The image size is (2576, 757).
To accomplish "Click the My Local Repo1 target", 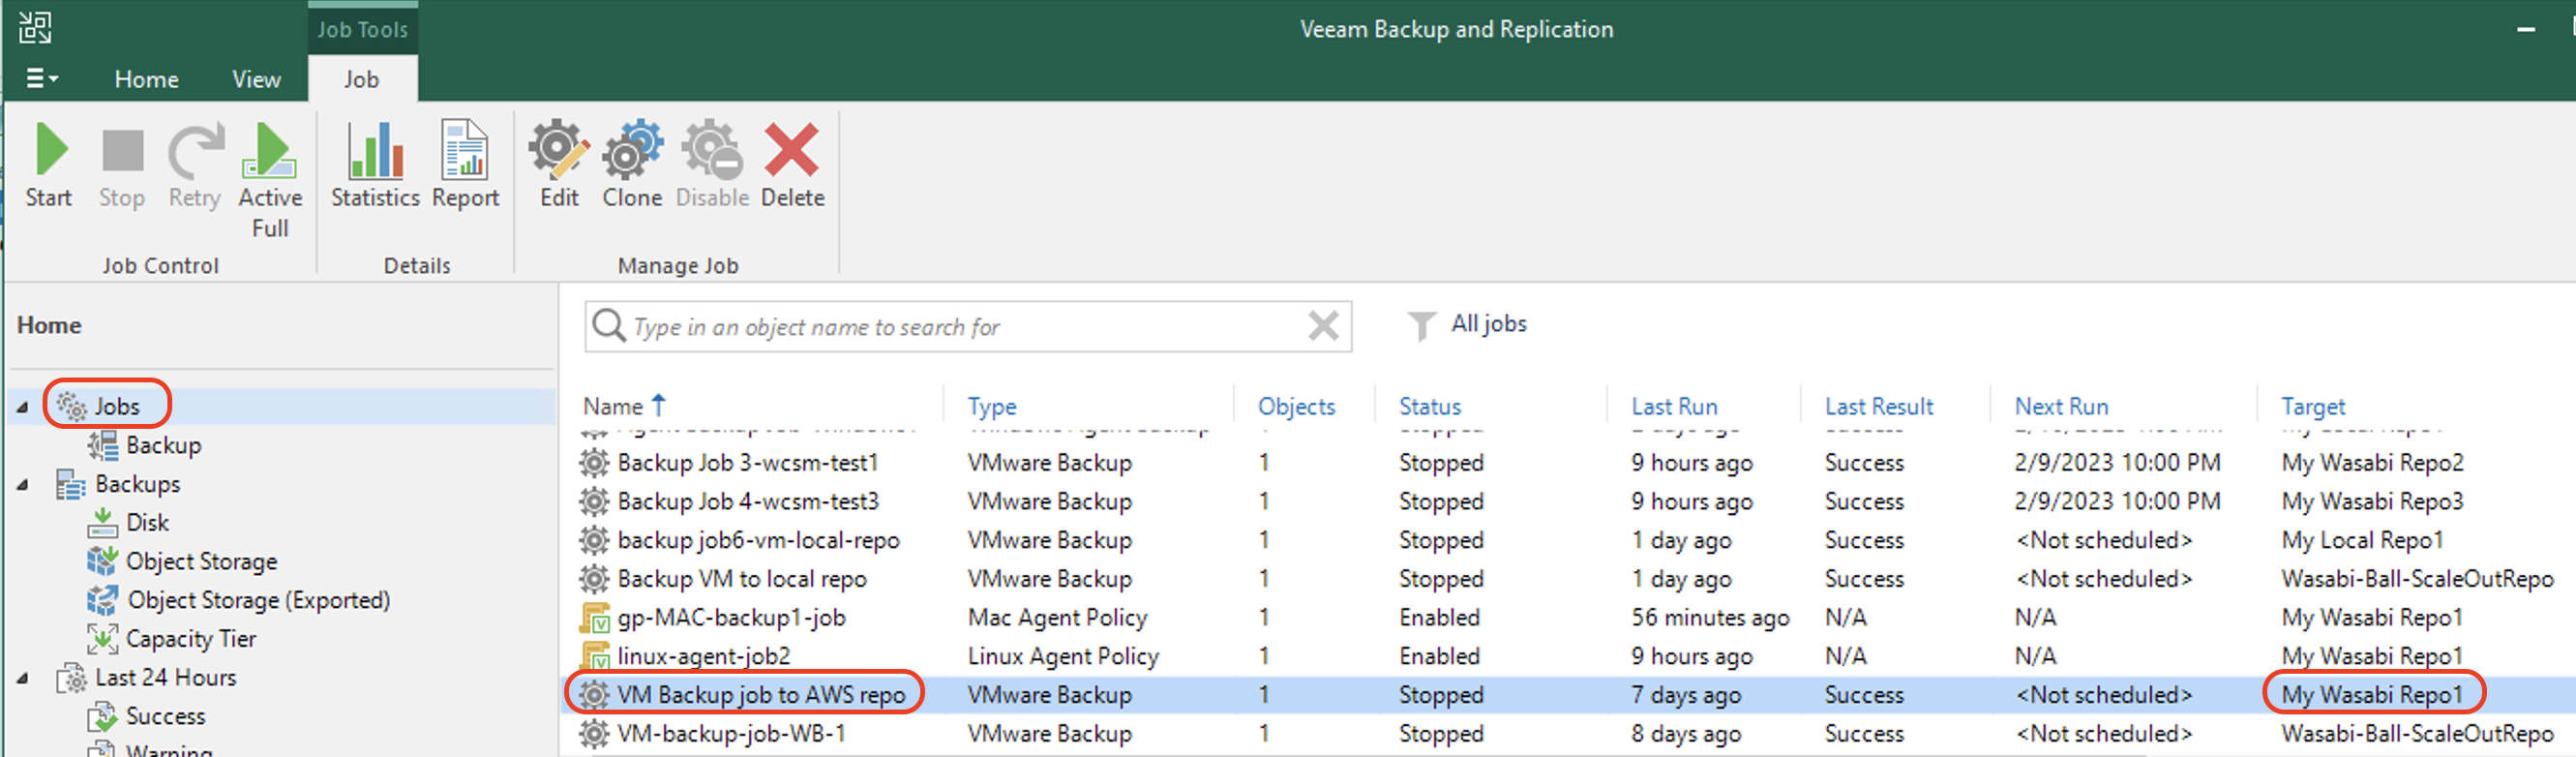I will 2362,541.
